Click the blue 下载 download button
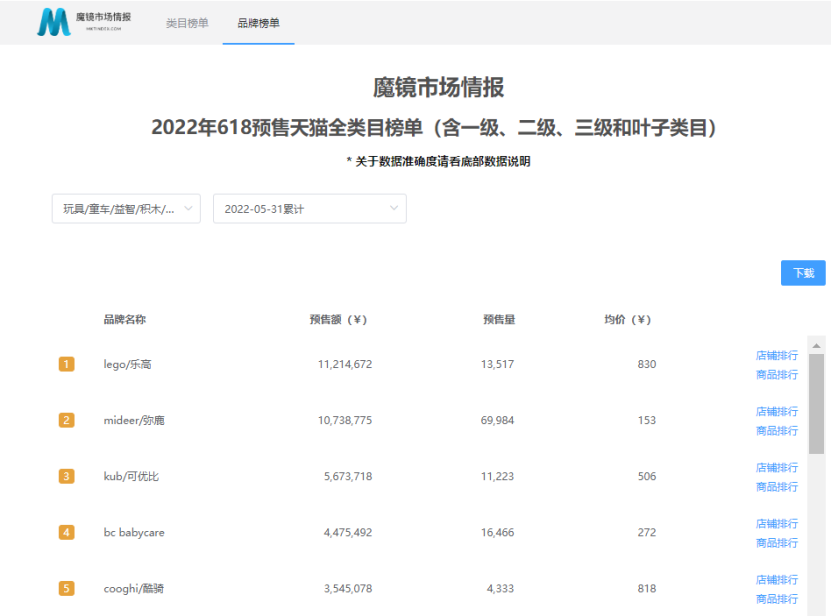The width and height of the screenshot is (831, 616). [802, 273]
